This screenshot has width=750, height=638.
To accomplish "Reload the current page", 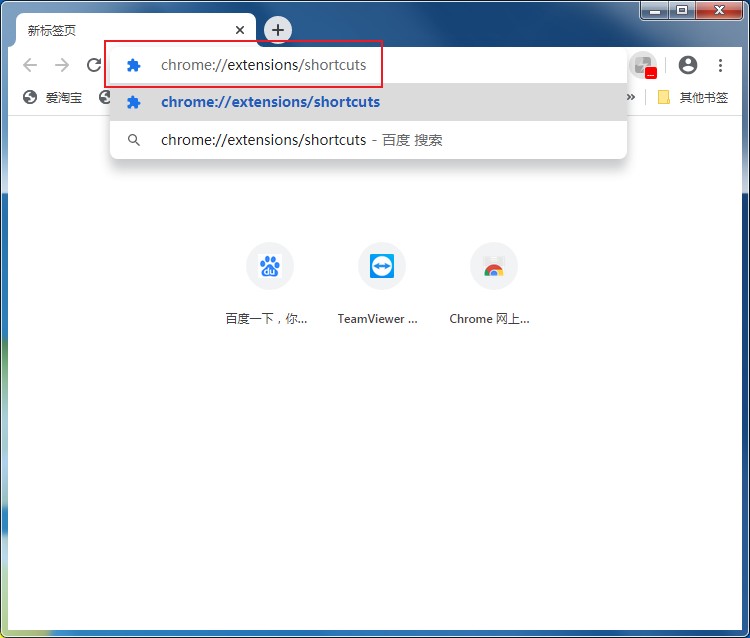I will tap(94, 65).
